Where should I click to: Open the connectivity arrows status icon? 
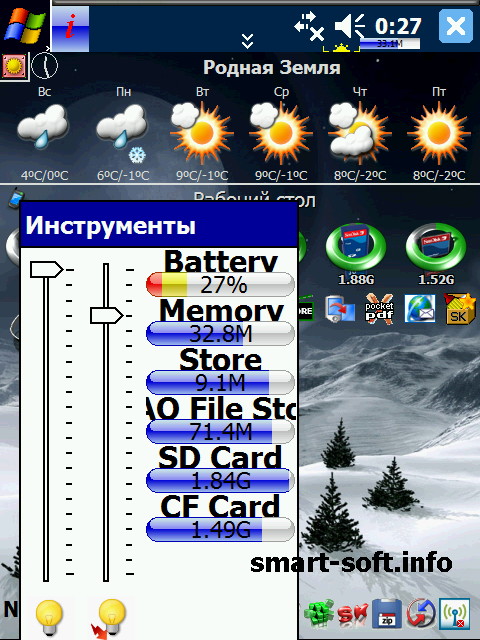(x=309, y=27)
